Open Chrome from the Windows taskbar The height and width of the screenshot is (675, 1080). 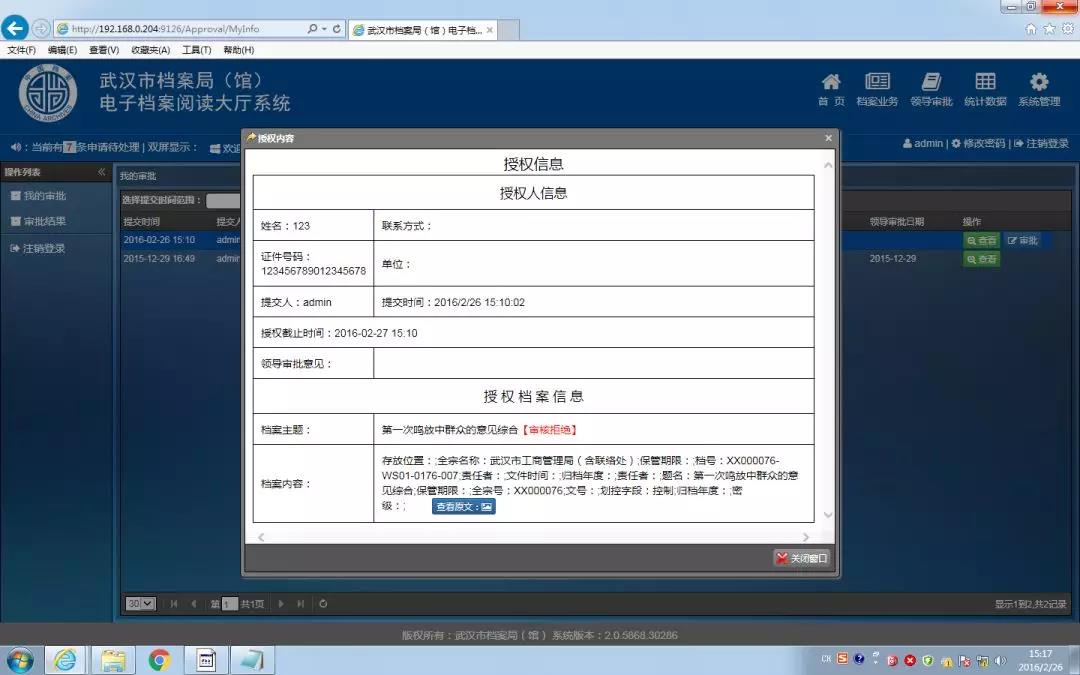pyautogui.click(x=159, y=659)
